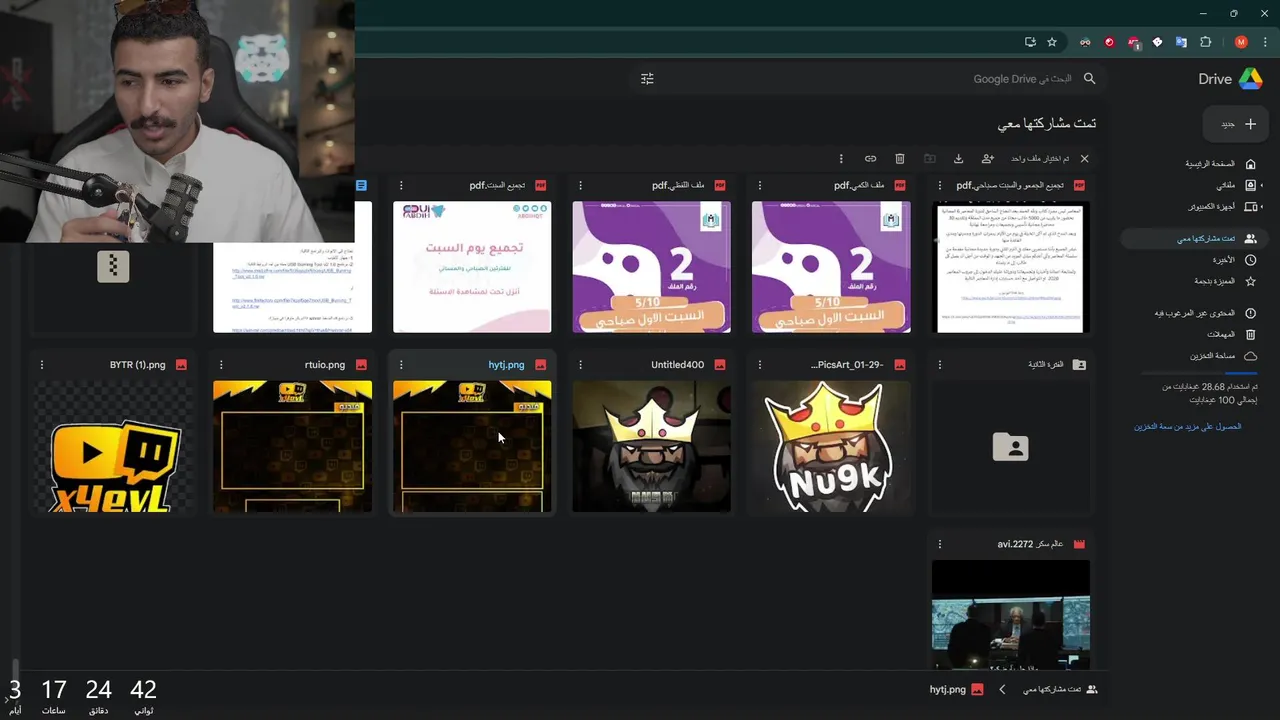
Task: Expand the My Drive (ملفاتي) tree arrow
Action: pos(1262,185)
